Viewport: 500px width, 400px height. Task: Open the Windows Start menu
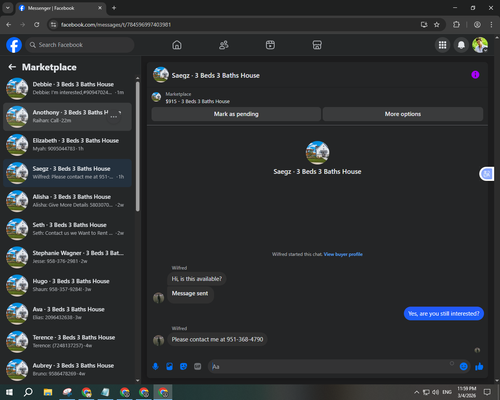[x=9, y=392]
